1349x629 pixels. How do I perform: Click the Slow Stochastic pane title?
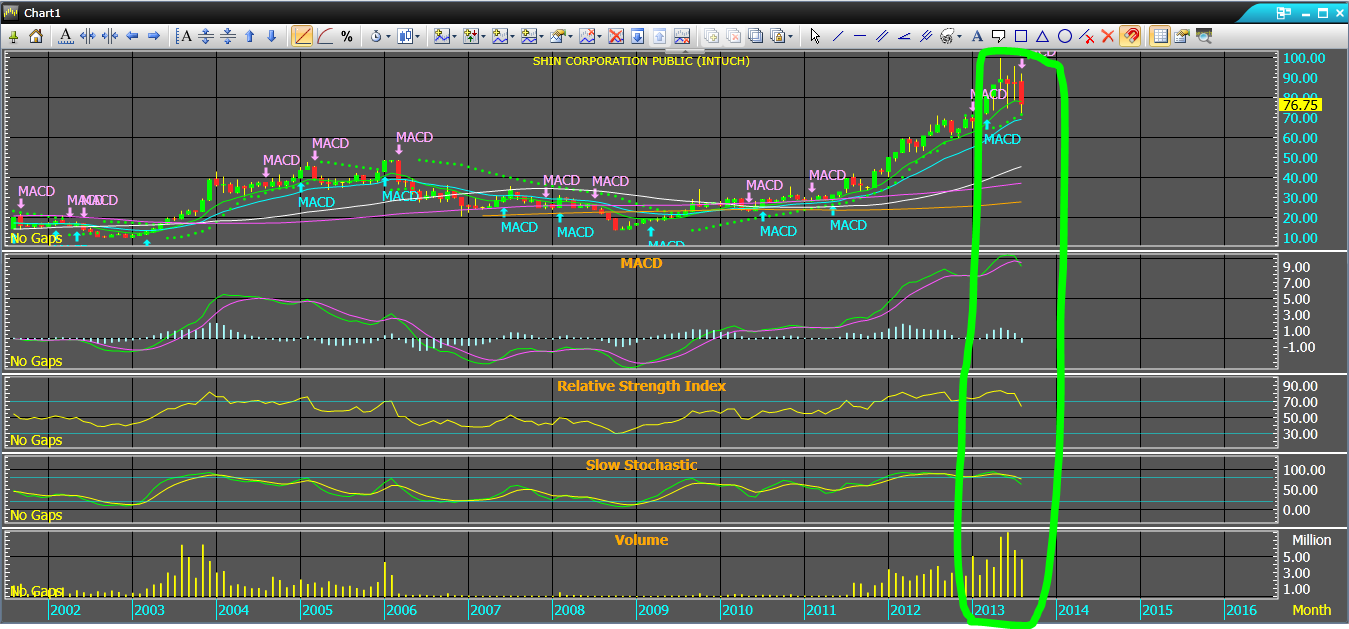641,465
